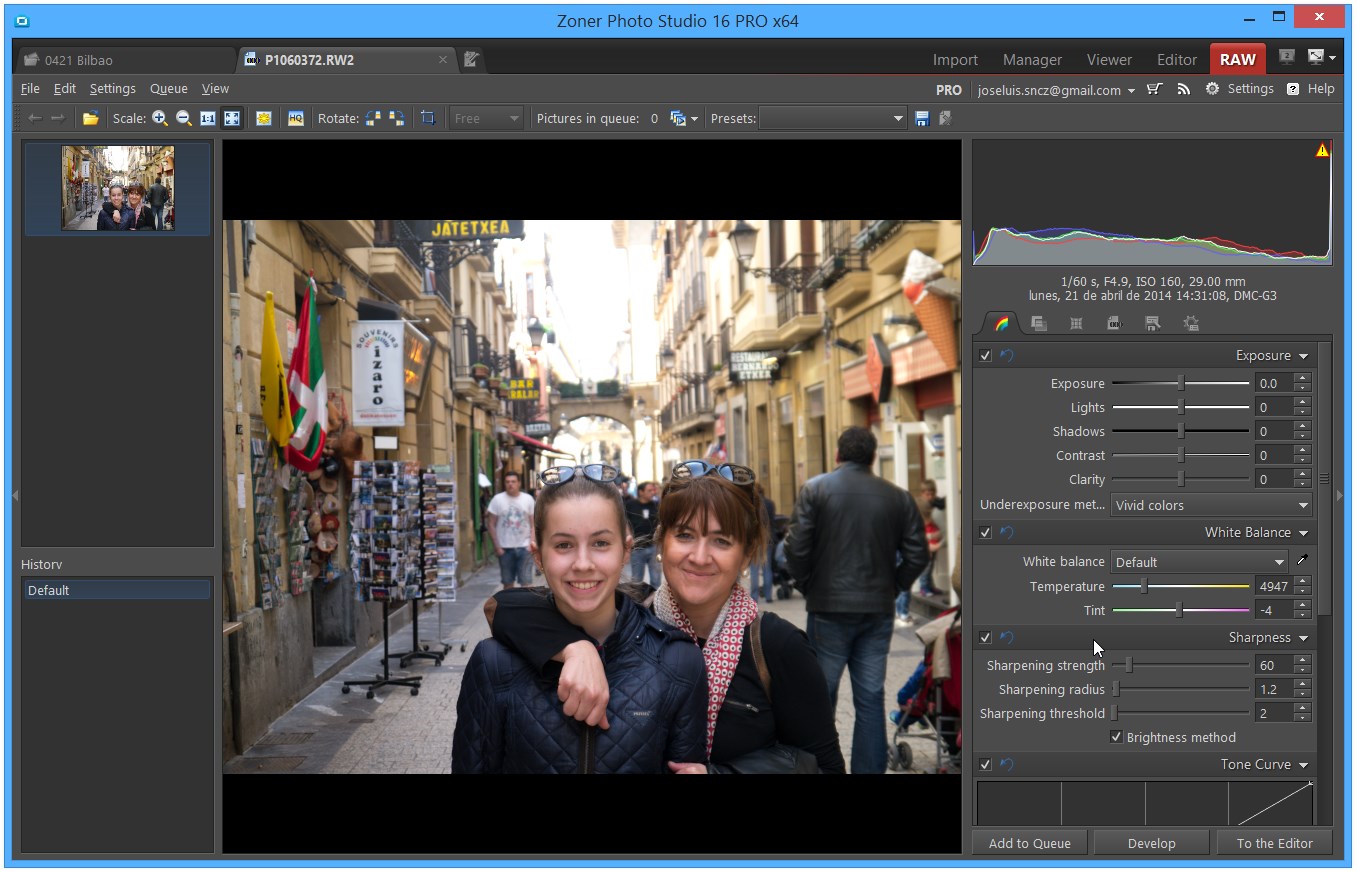This screenshot has width=1357, height=872.
Task: Set scale to 1:1 view
Action: click(x=208, y=118)
